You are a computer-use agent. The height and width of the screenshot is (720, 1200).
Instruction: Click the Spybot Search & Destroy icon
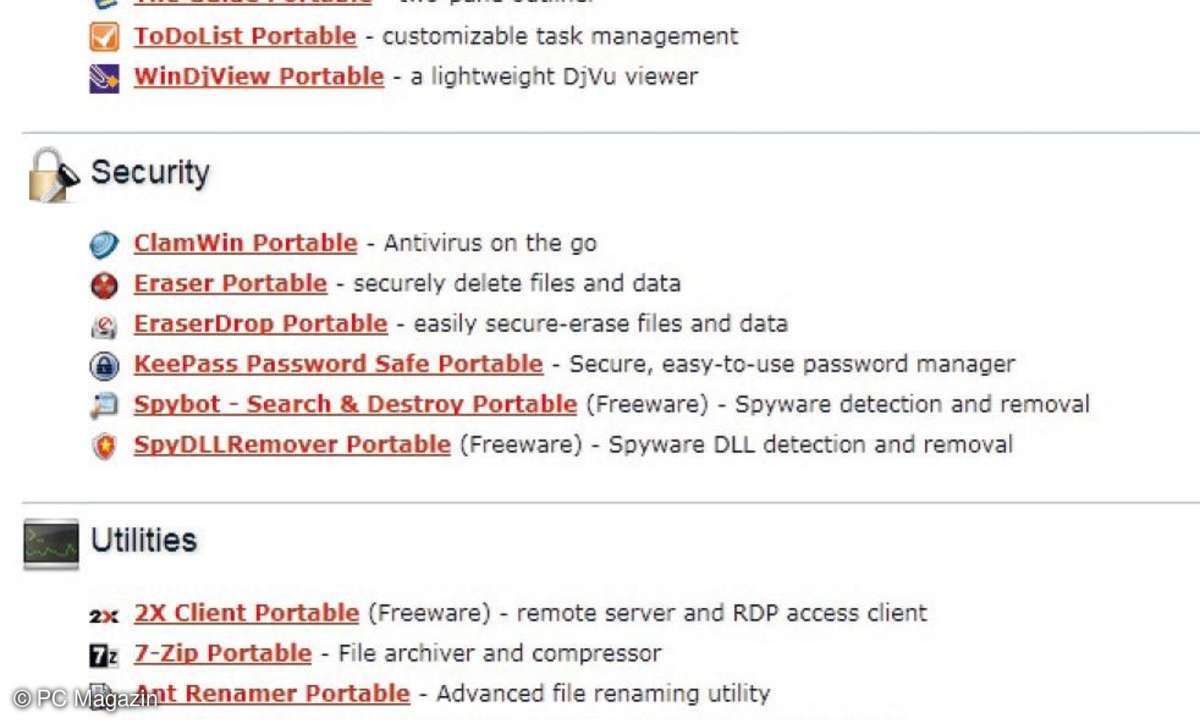[104, 405]
